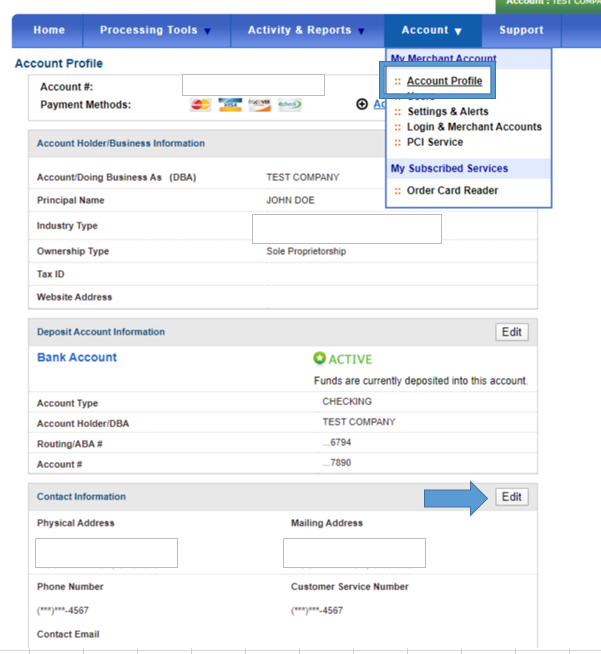Click the Funds are currently deposited message
This screenshot has height=654, width=601.
(421, 381)
